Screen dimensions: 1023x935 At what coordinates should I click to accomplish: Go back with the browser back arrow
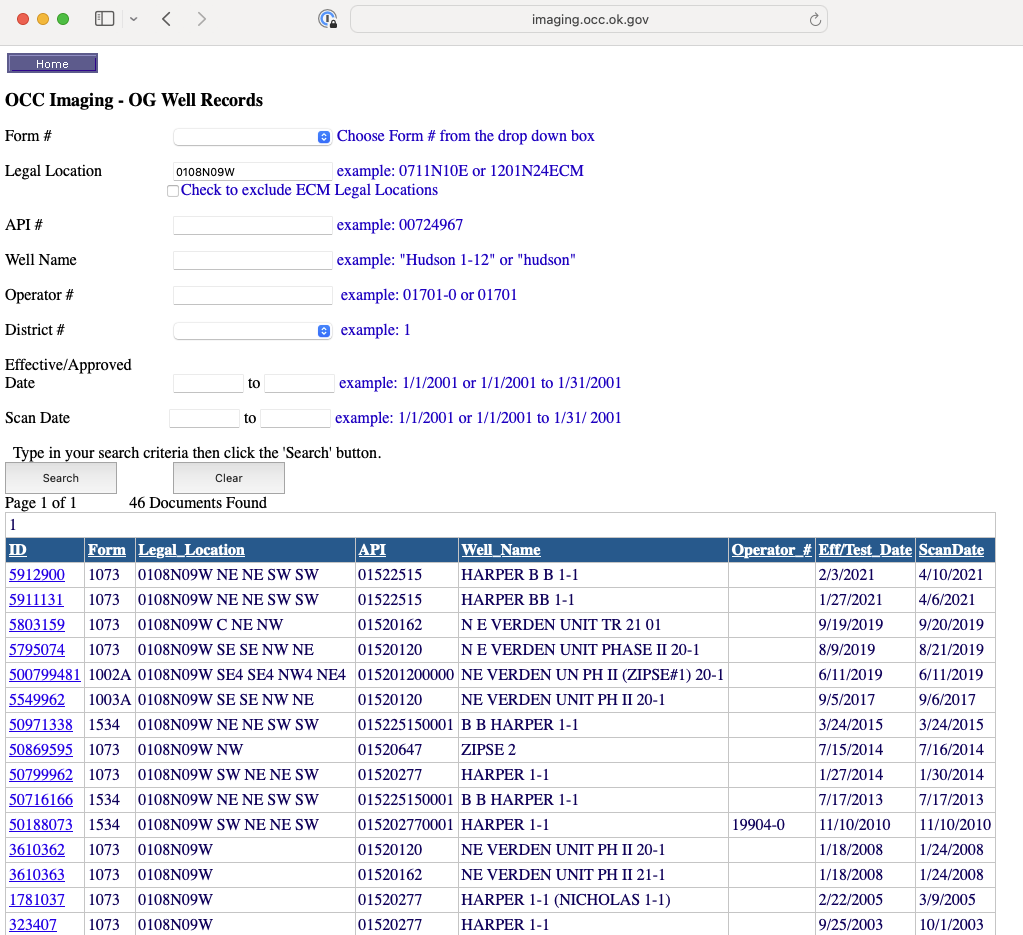click(166, 19)
